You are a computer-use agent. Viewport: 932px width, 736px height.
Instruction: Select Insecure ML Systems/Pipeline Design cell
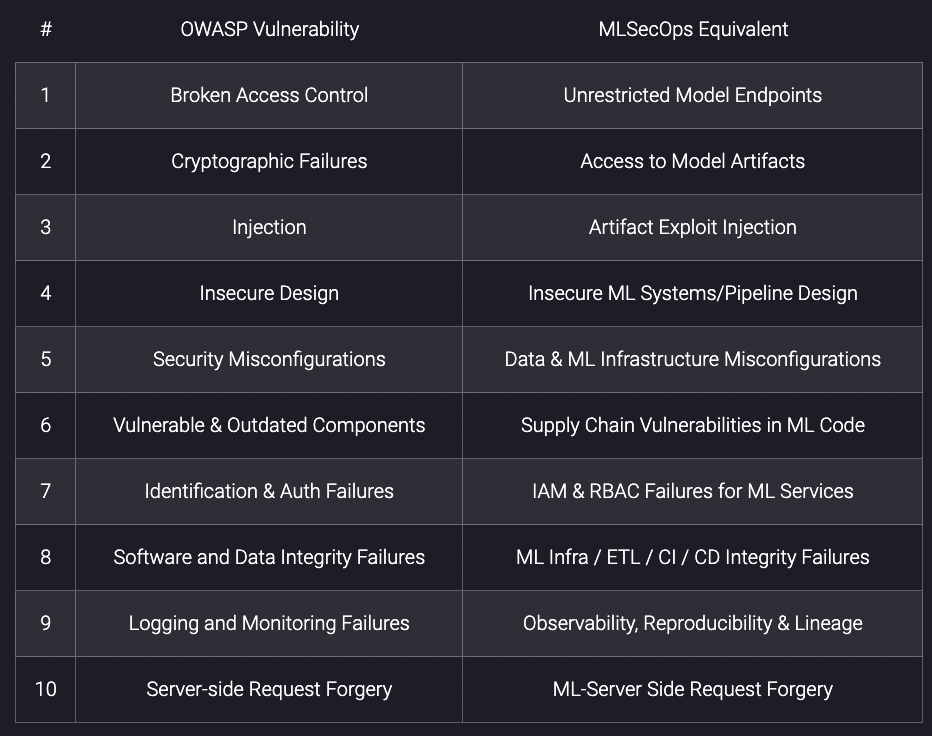coord(692,293)
